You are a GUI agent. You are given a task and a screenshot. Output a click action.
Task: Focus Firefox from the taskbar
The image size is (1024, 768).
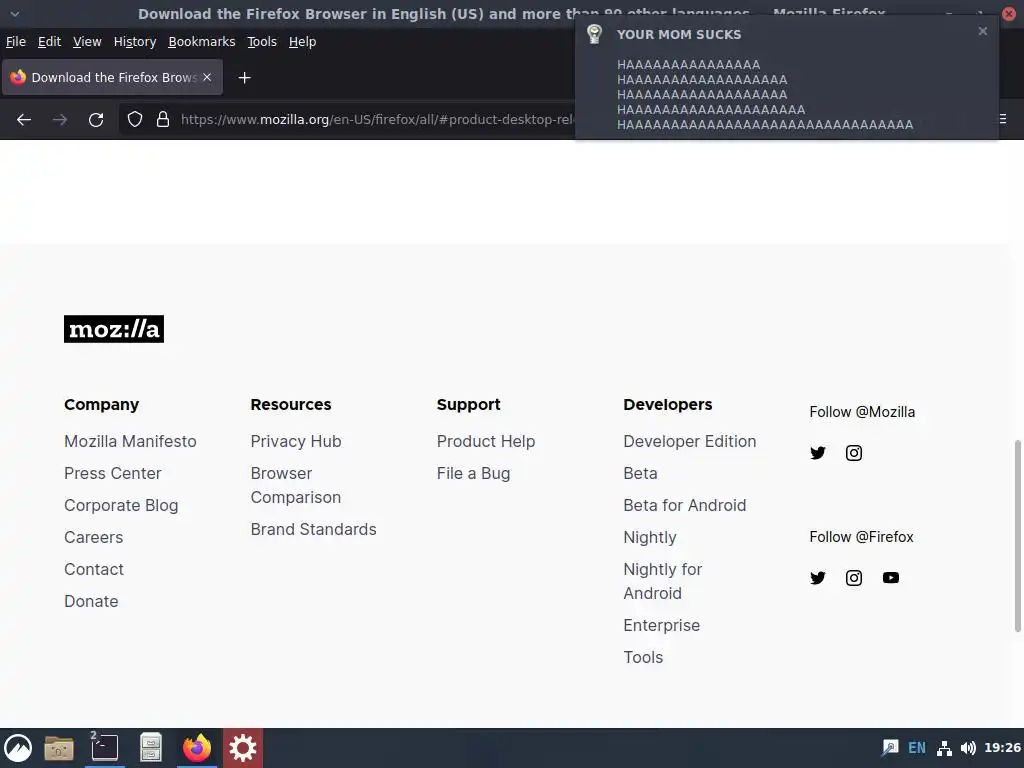click(x=197, y=748)
